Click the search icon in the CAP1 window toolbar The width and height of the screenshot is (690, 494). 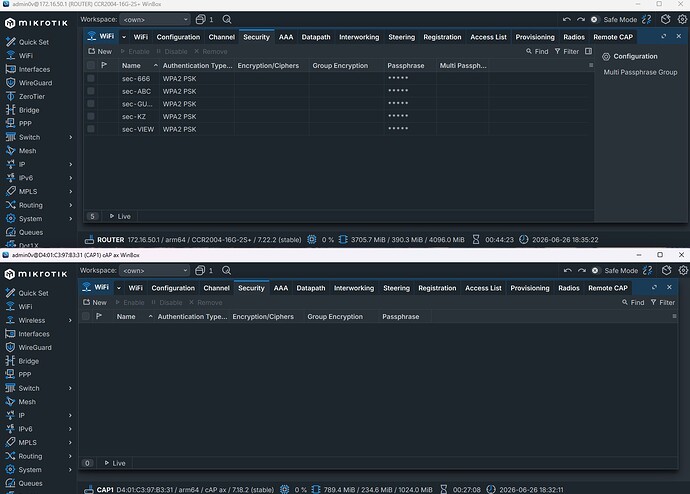click(x=226, y=271)
